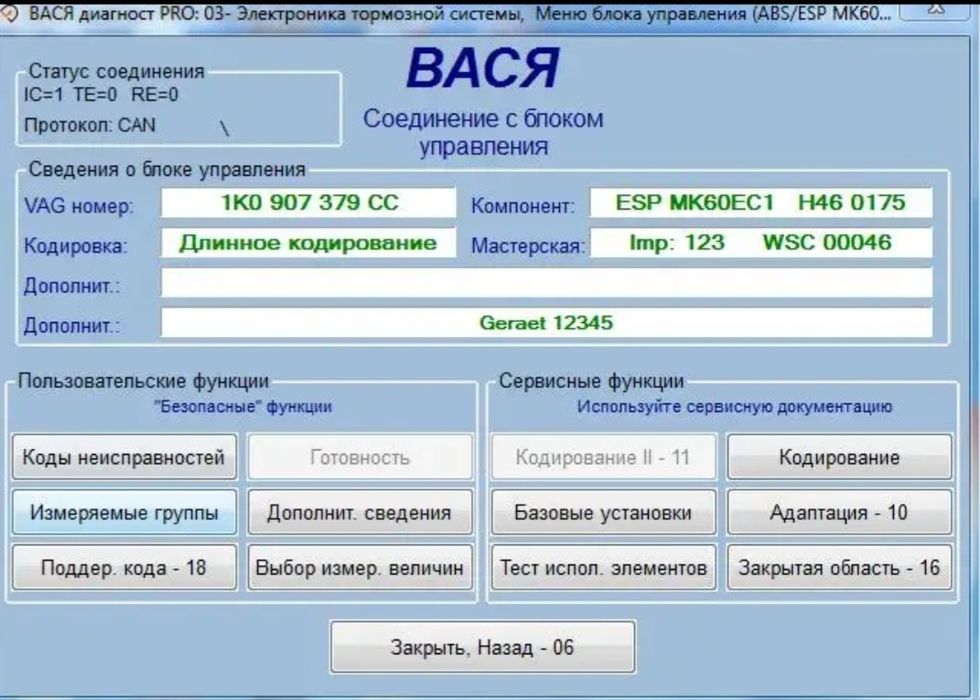Click the VAG номер: label

click(79, 206)
